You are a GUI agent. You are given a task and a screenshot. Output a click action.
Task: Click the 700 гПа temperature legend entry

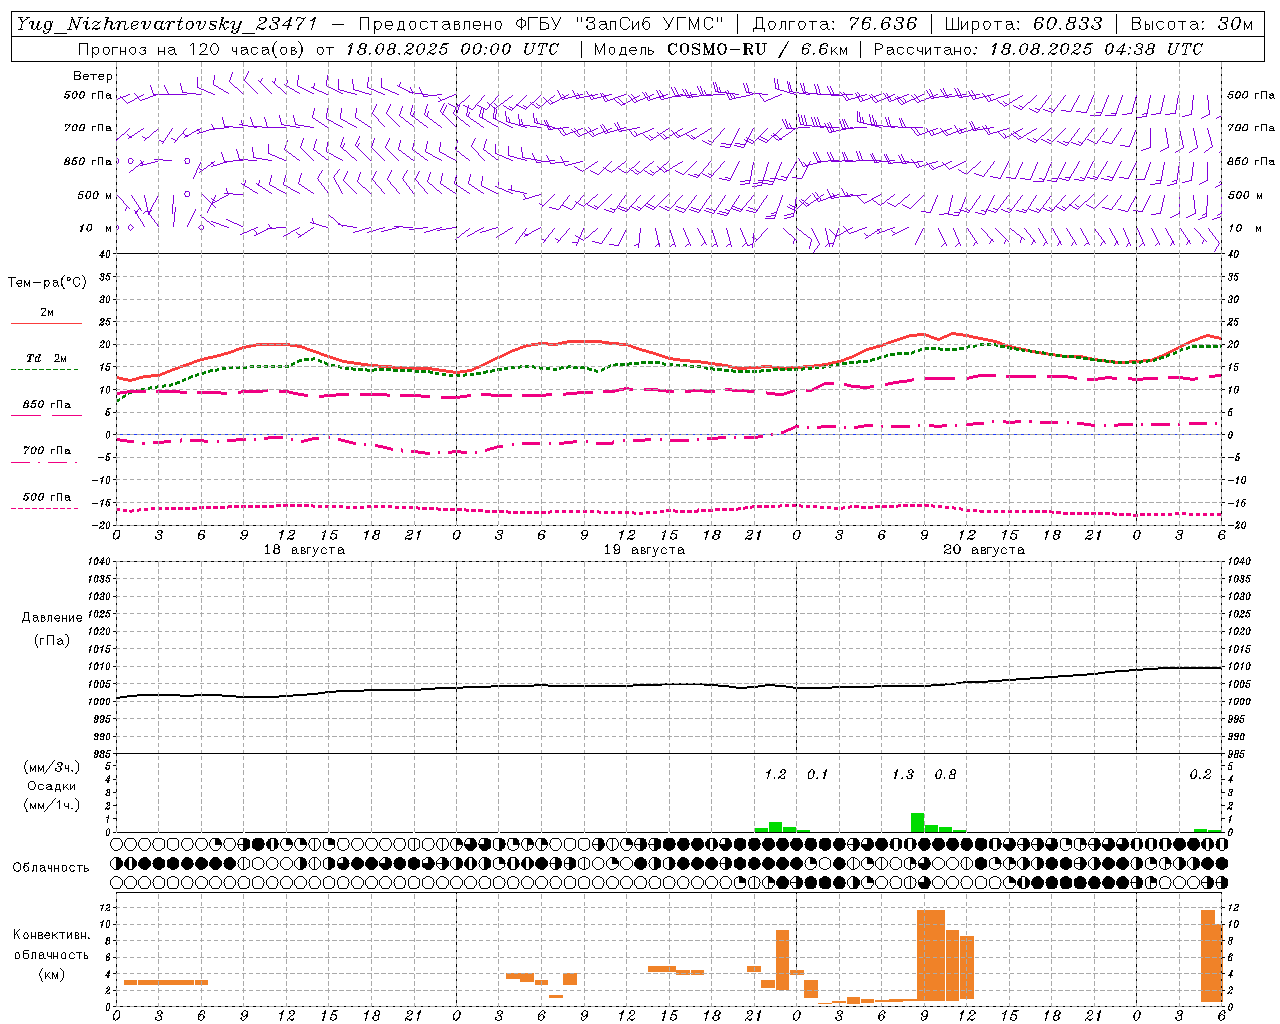pos(47,450)
